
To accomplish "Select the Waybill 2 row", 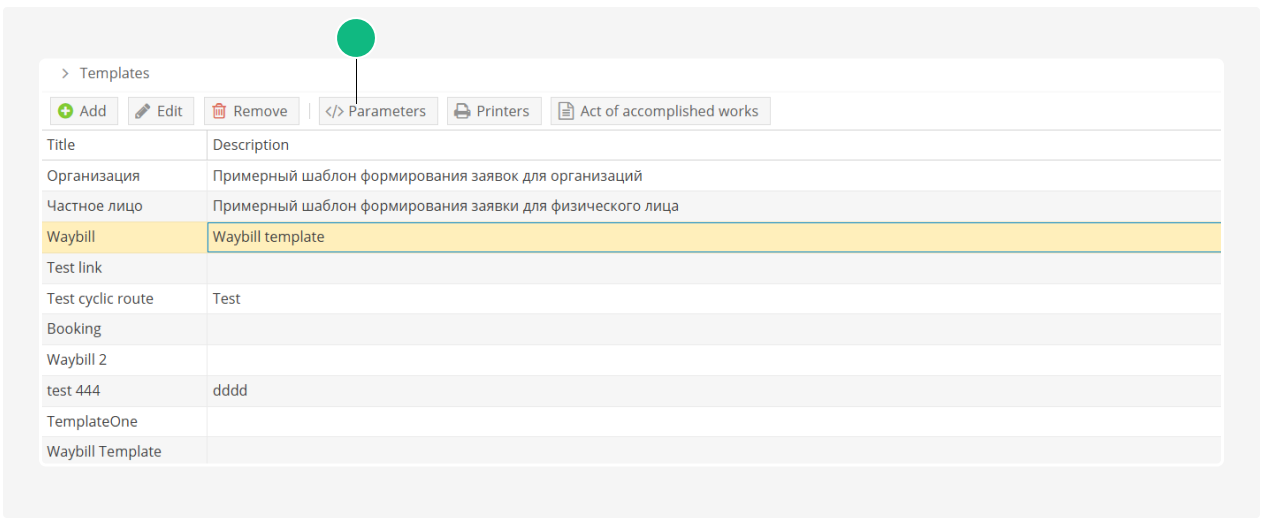I will tap(77, 360).
